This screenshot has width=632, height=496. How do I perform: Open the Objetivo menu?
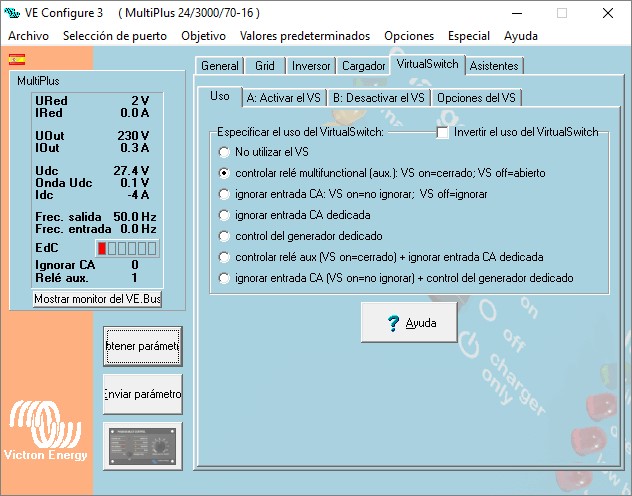(x=203, y=36)
